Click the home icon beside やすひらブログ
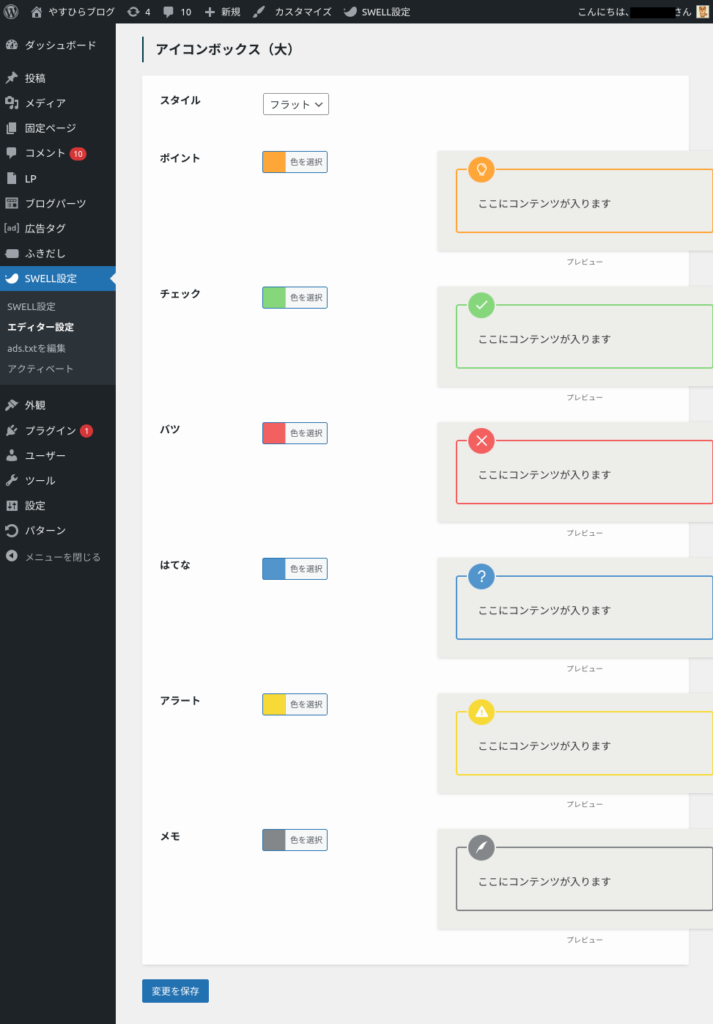 pos(37,12)
